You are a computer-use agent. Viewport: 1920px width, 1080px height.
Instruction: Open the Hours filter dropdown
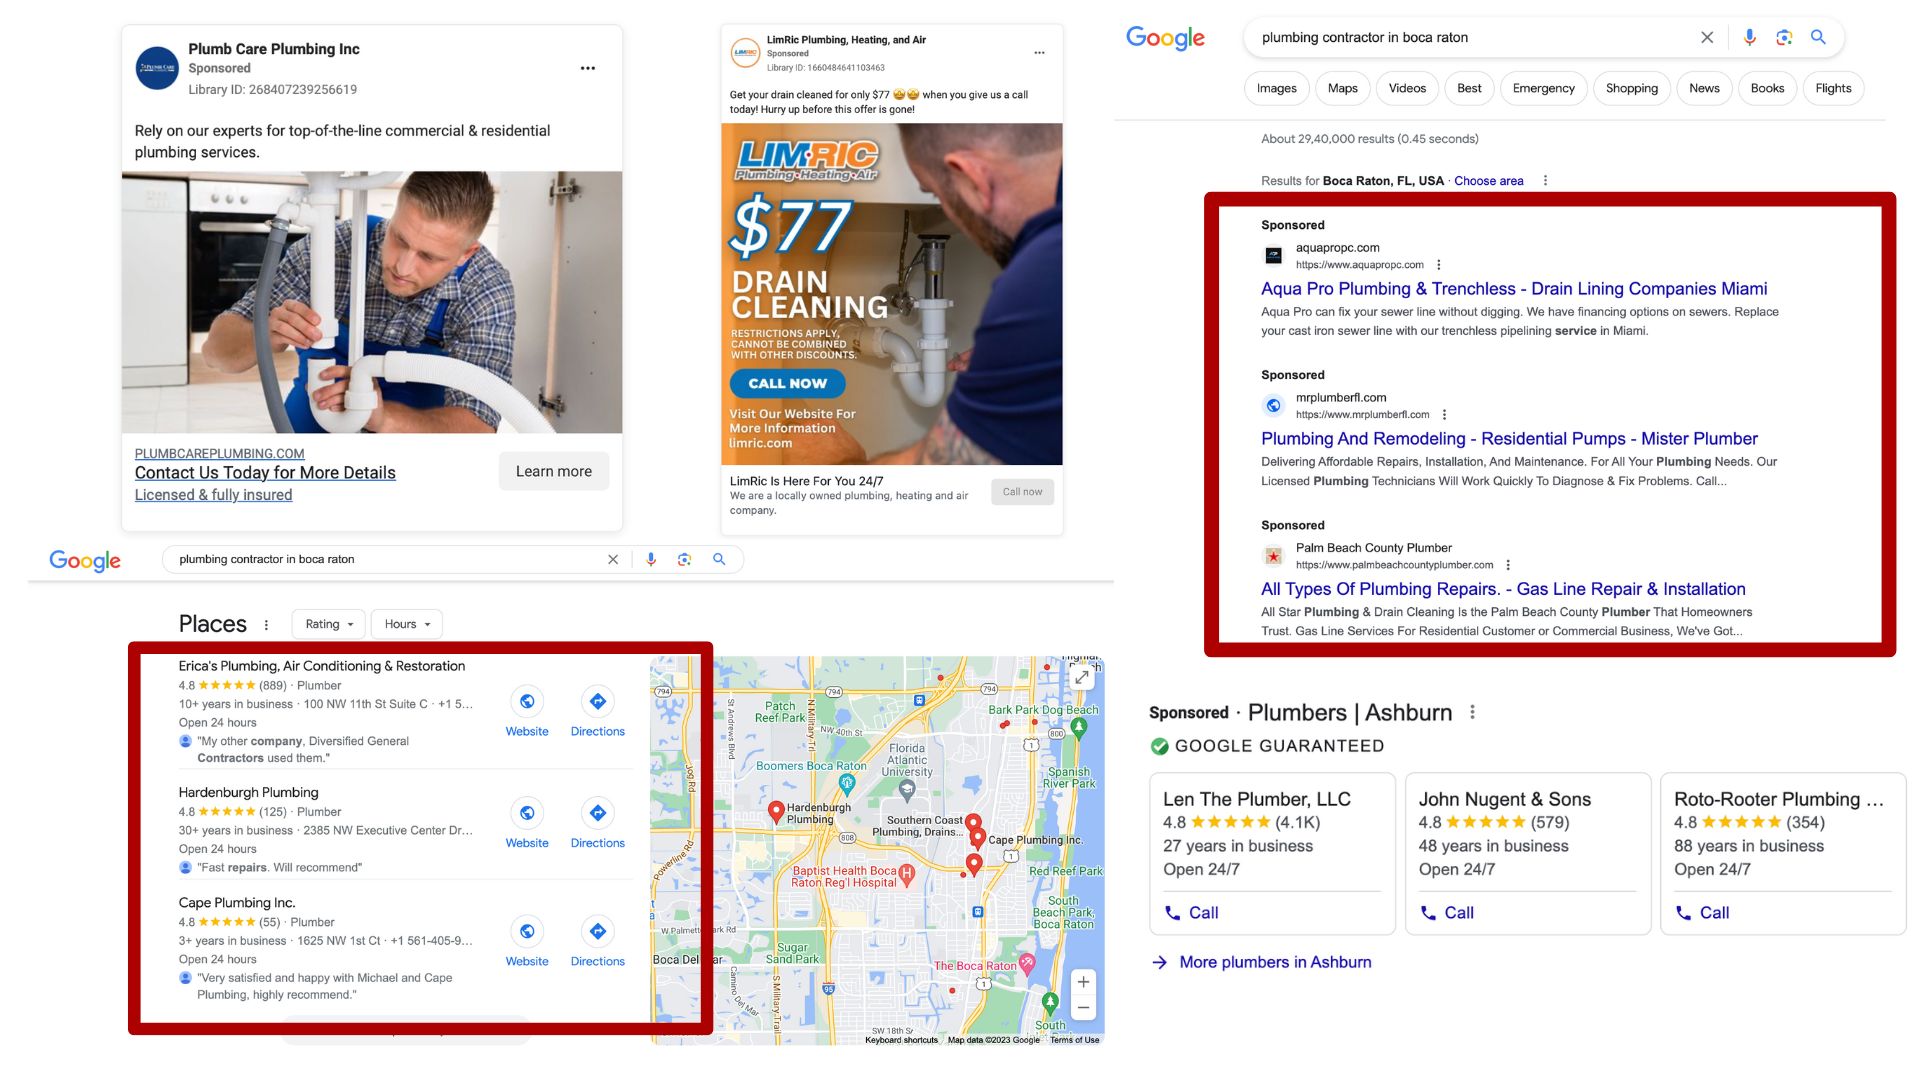(407, 624)
